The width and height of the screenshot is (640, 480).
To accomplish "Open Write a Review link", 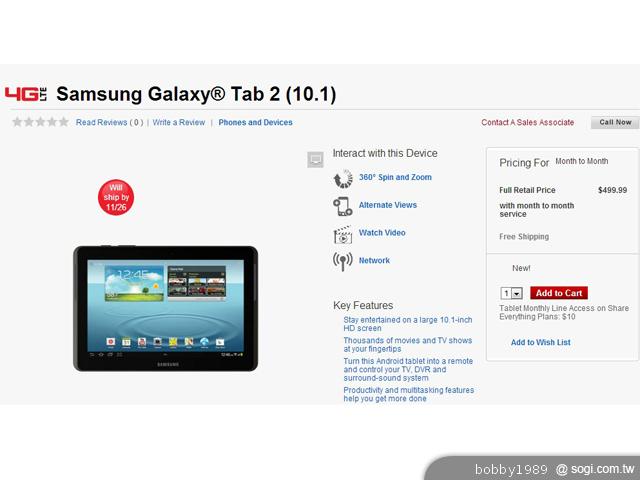I will click(179, 122).
